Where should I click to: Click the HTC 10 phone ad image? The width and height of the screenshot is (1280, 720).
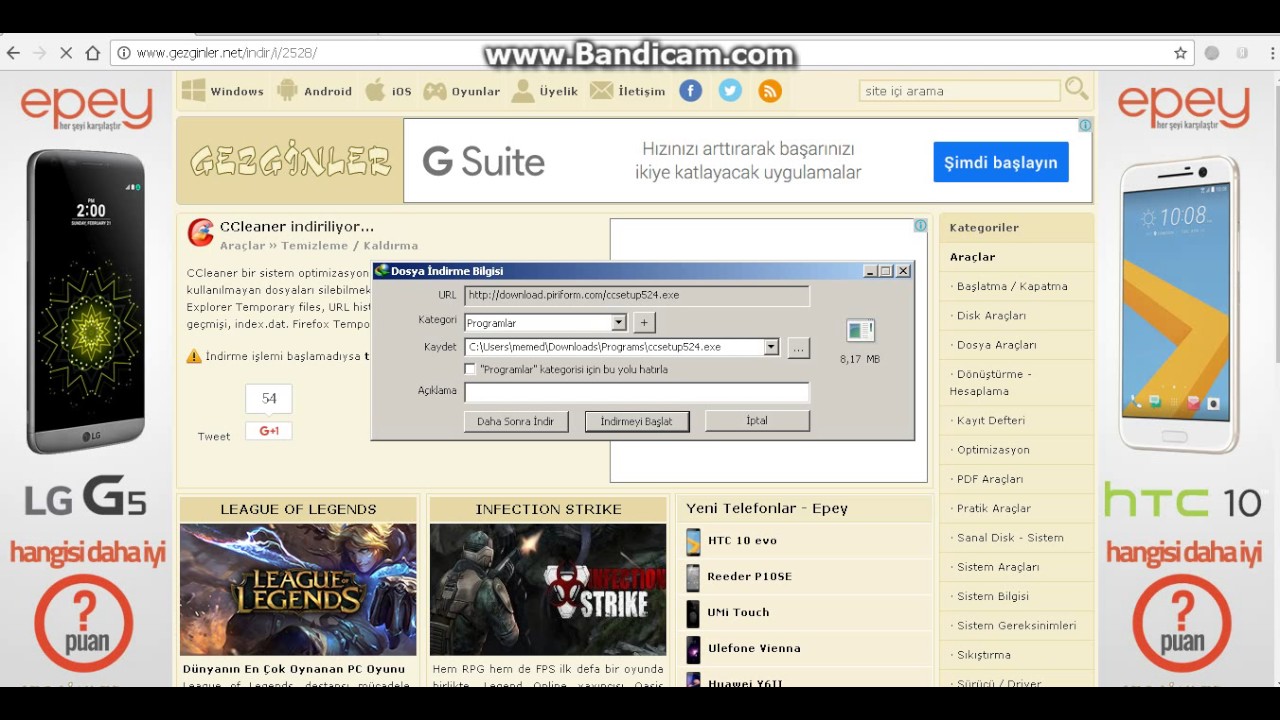[x=1180, y=304]
